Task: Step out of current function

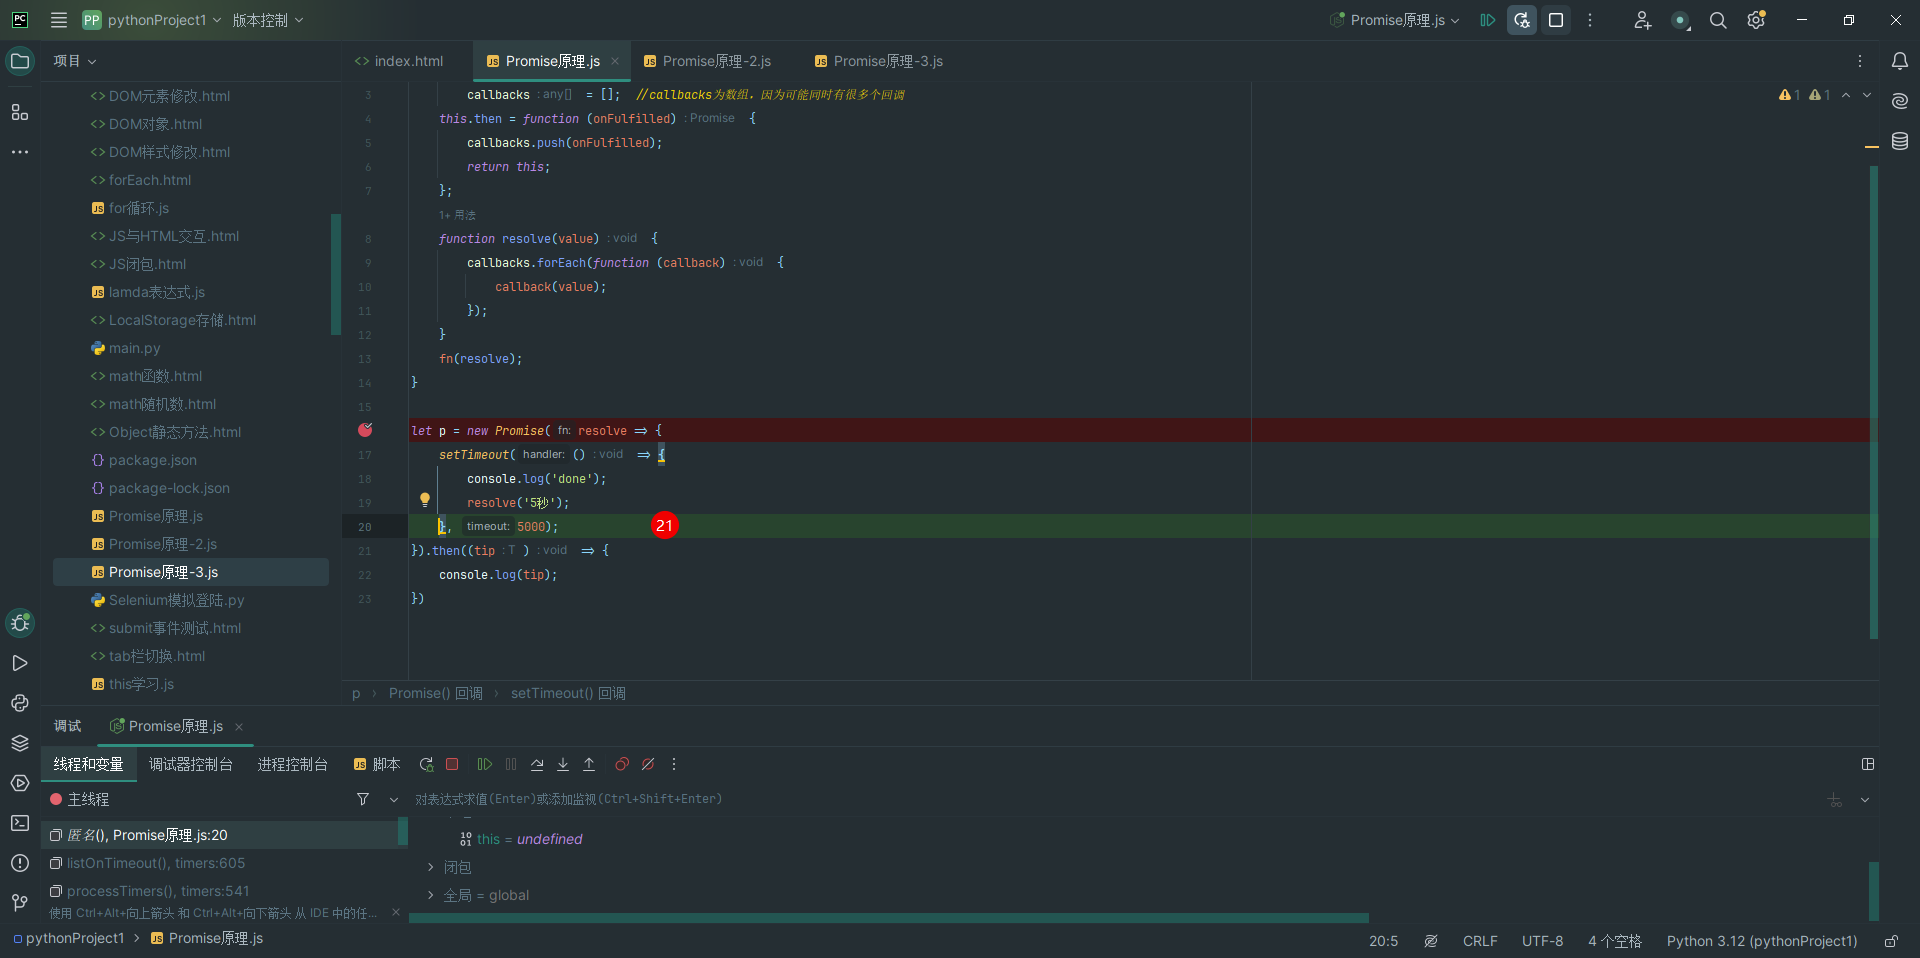Action: click(x=589, y=764)
